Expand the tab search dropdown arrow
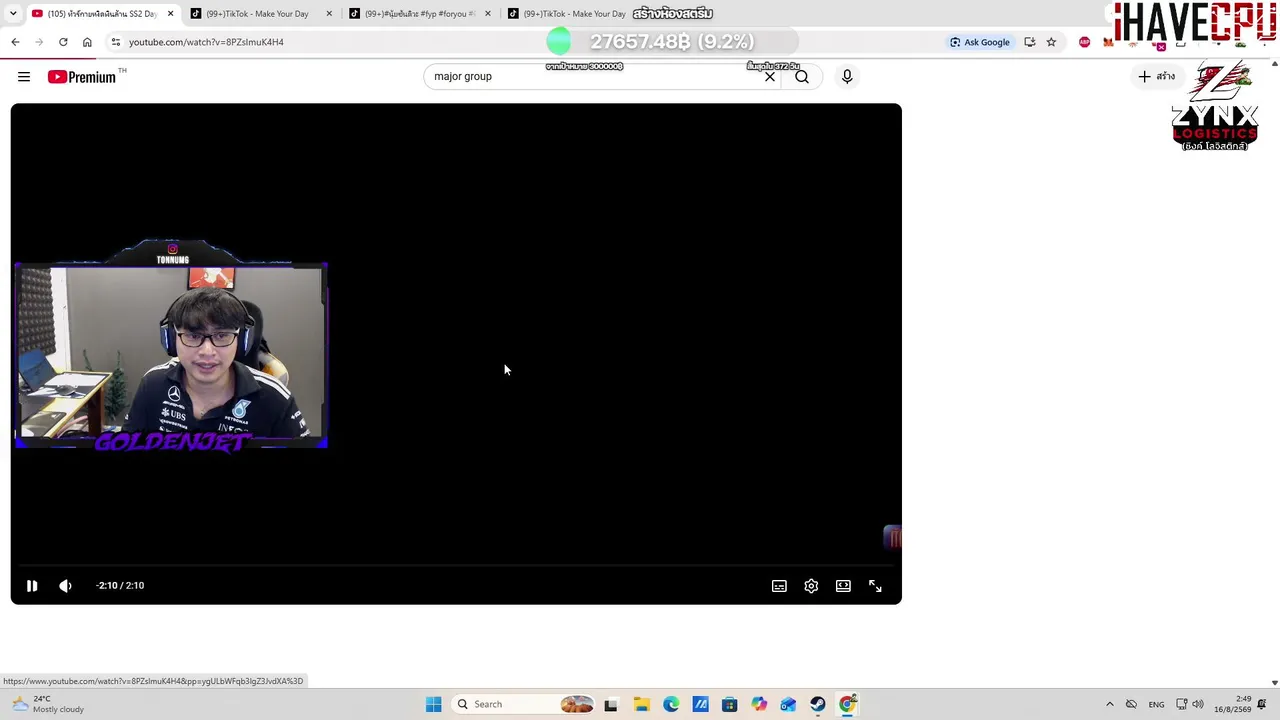This screenshot has width=1280, height=720. [x=13, y=14]
